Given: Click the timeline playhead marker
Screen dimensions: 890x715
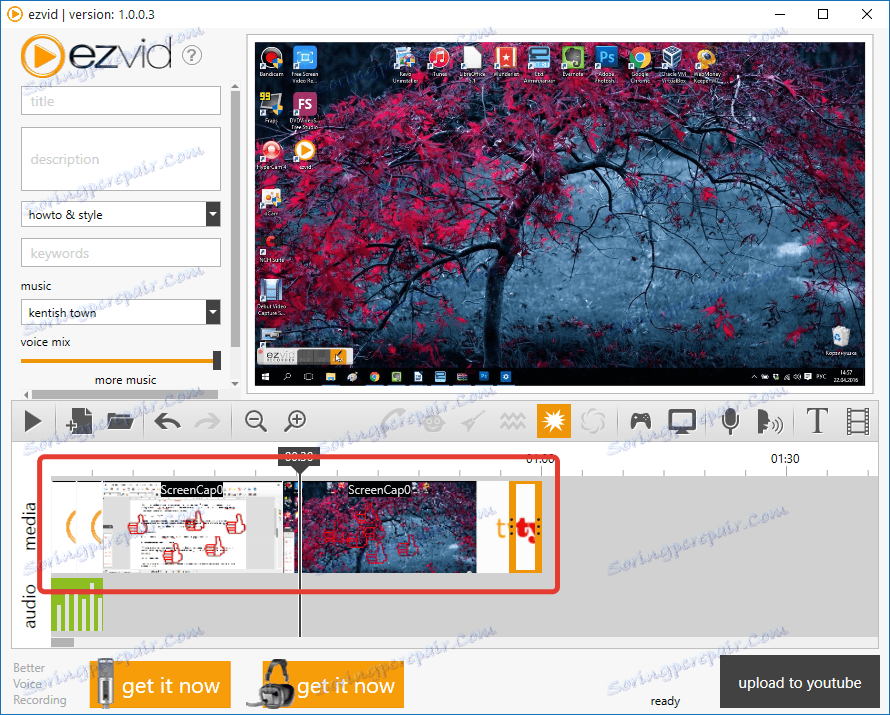Looking at the screenshot, I should tap(299, 458).
